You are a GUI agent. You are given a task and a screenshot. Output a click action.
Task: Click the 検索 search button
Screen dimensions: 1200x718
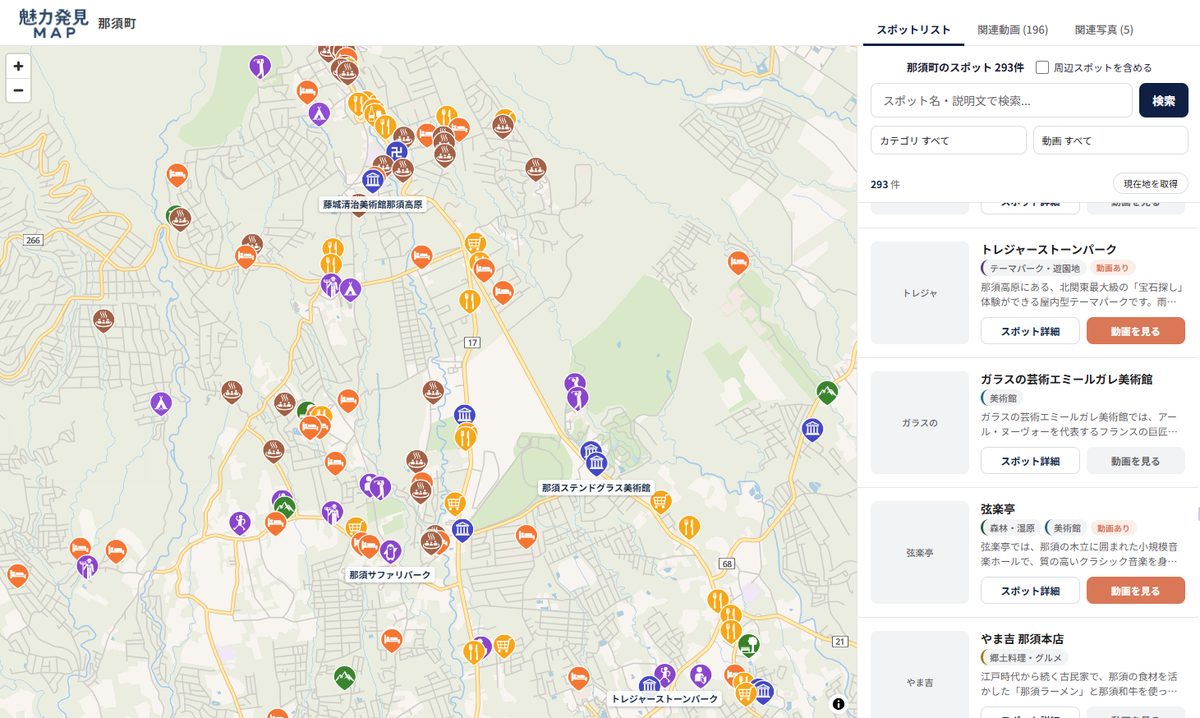pos(1164,101)
